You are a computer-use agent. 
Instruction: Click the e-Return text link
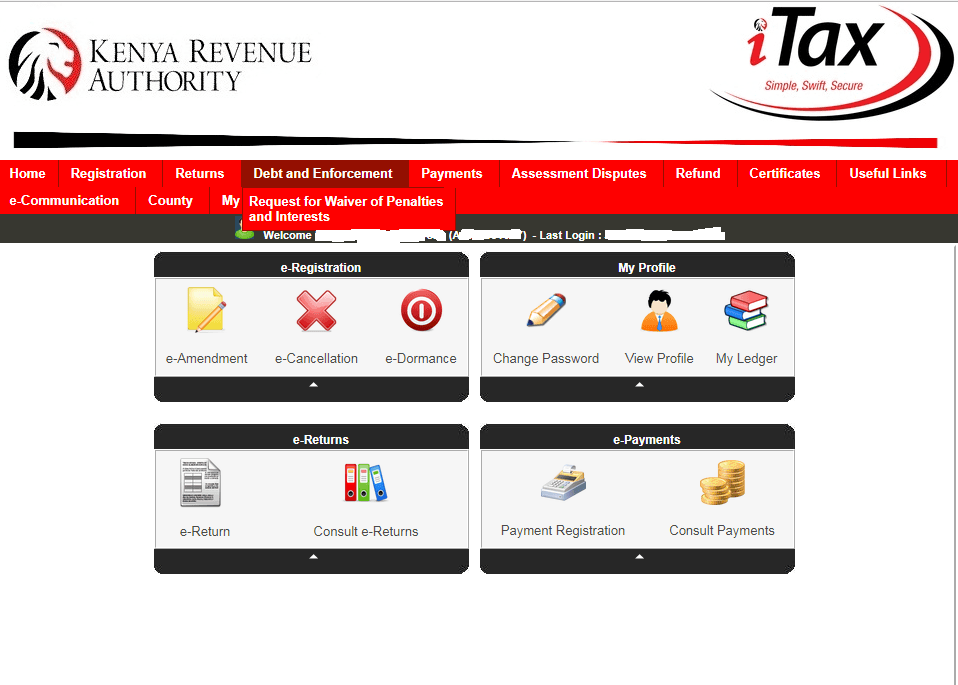[205, 532]
